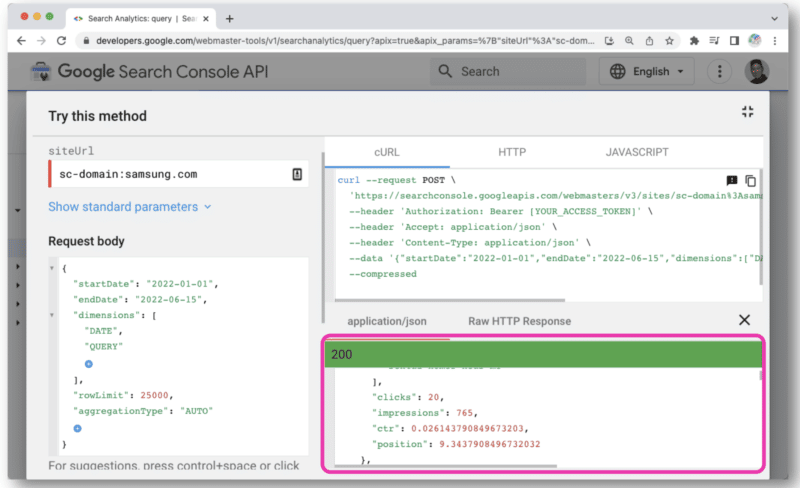Switch to the JAVASCRIPT code tab
This screenshot has width=800, height=488.
(636, 152)
